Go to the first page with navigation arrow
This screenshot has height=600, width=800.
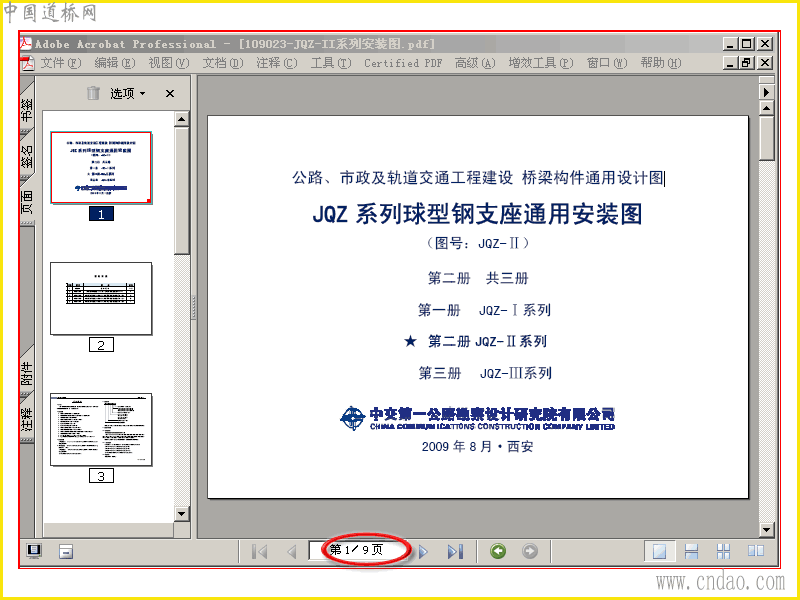click(260, 552)
